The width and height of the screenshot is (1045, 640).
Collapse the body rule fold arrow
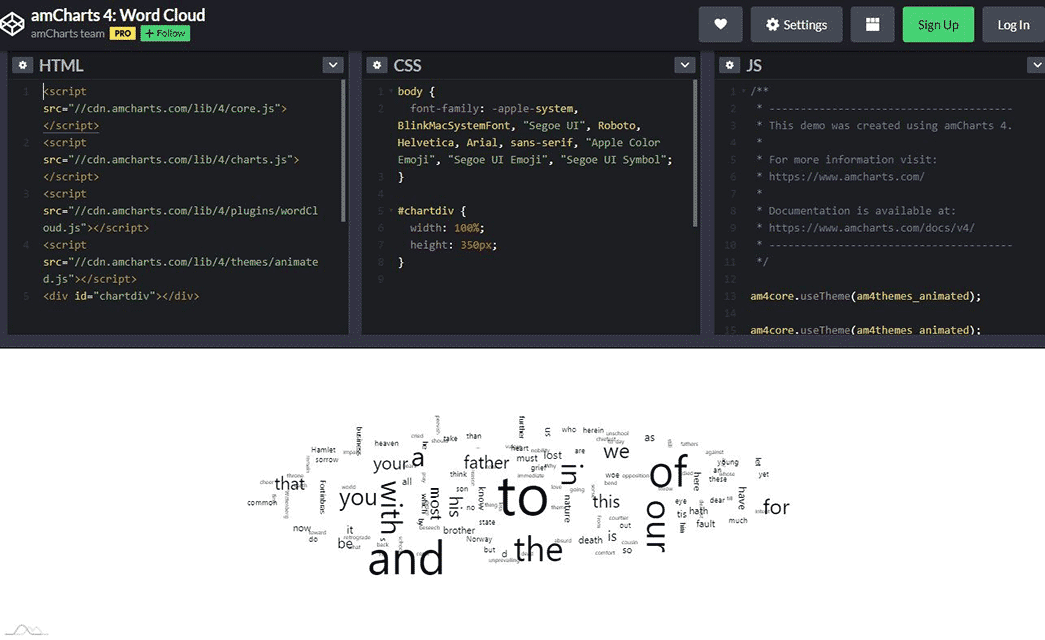coord(391,91)
